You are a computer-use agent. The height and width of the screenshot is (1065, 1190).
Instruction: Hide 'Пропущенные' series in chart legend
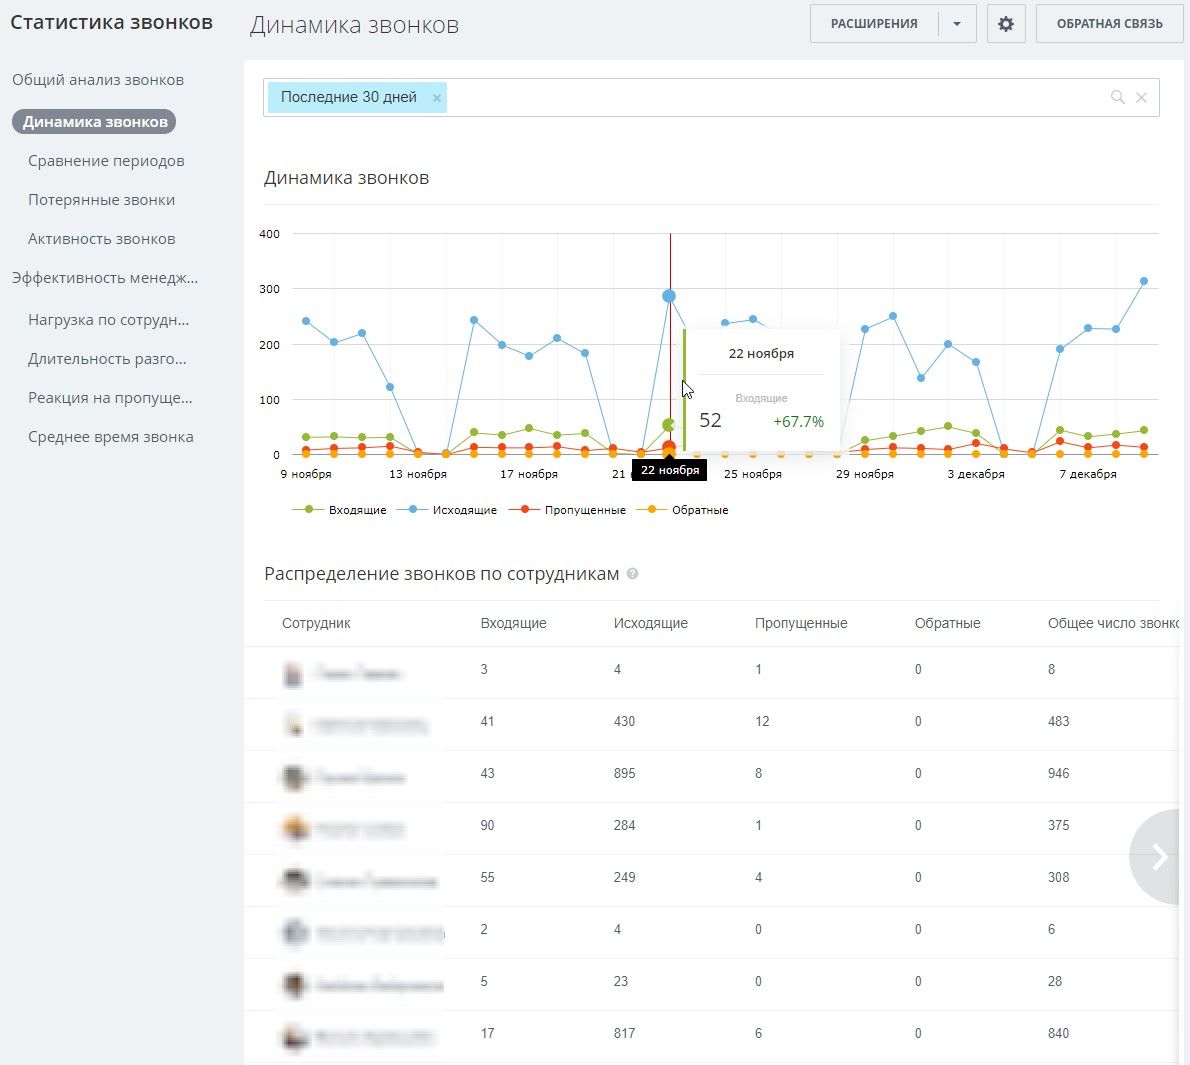tap(584, 510)
